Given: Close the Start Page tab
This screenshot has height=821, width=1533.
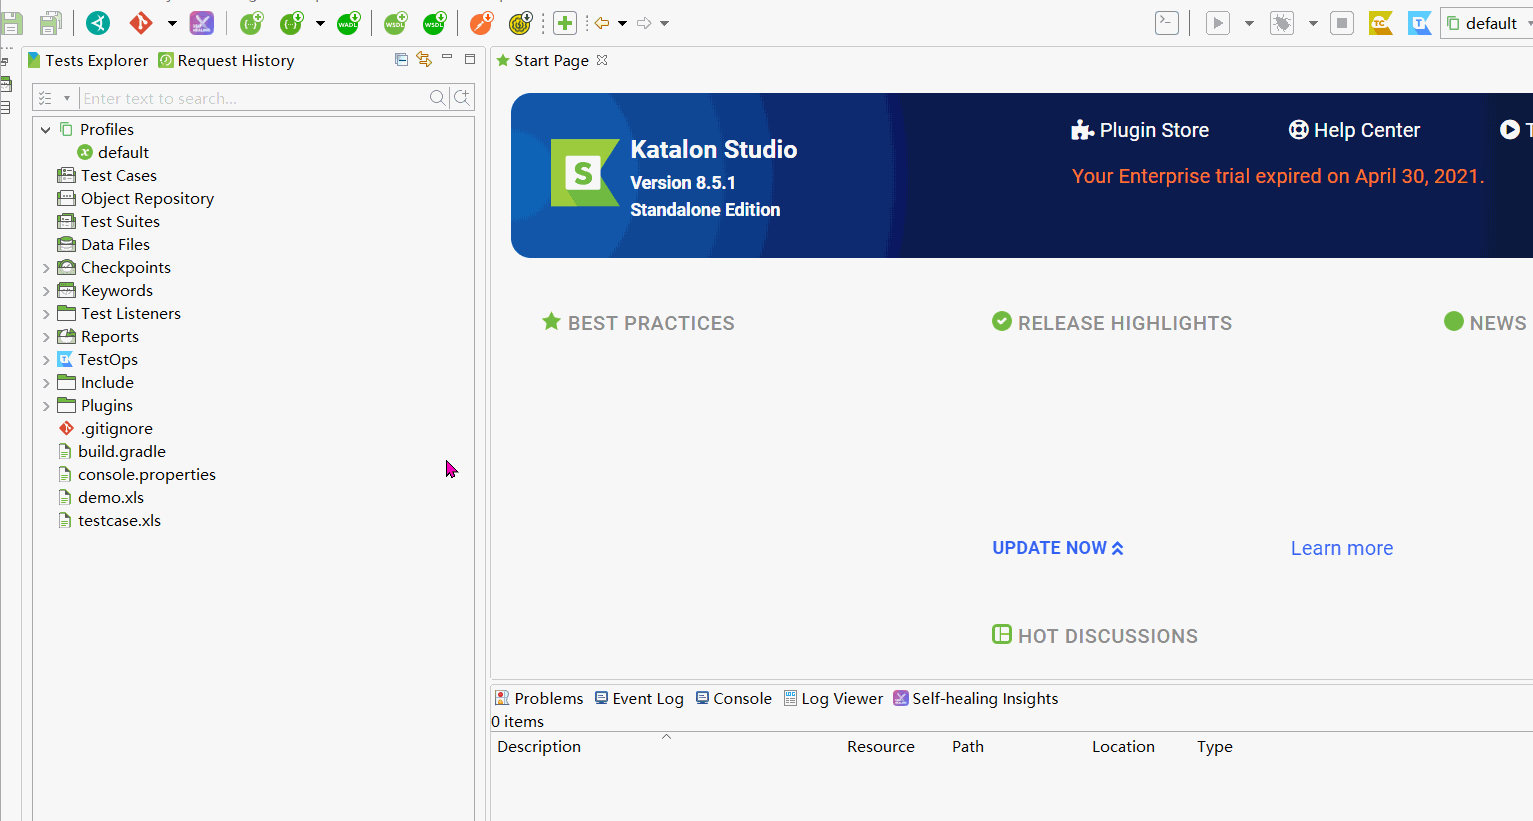Looking at the screenshot, I should click(x=602, y=60).
